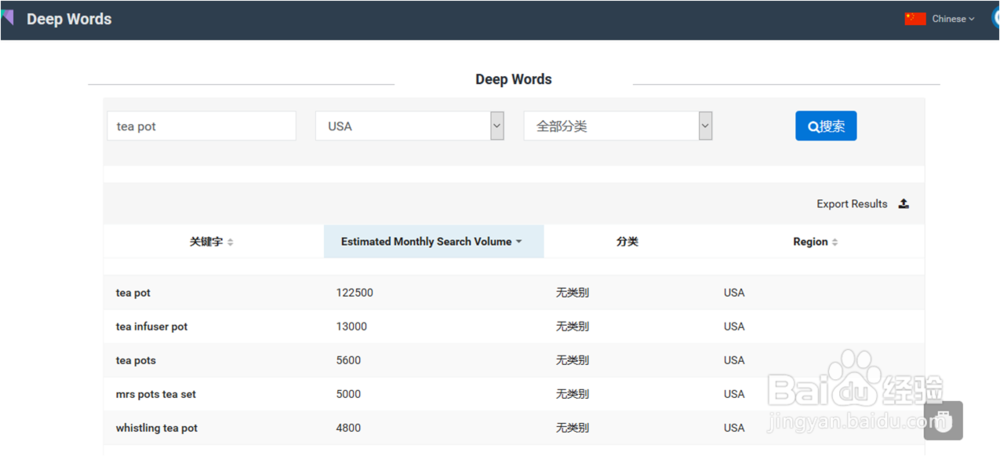Click the Chinese flag icon
Screen dimensions: 1000x456
click(915, 18)
